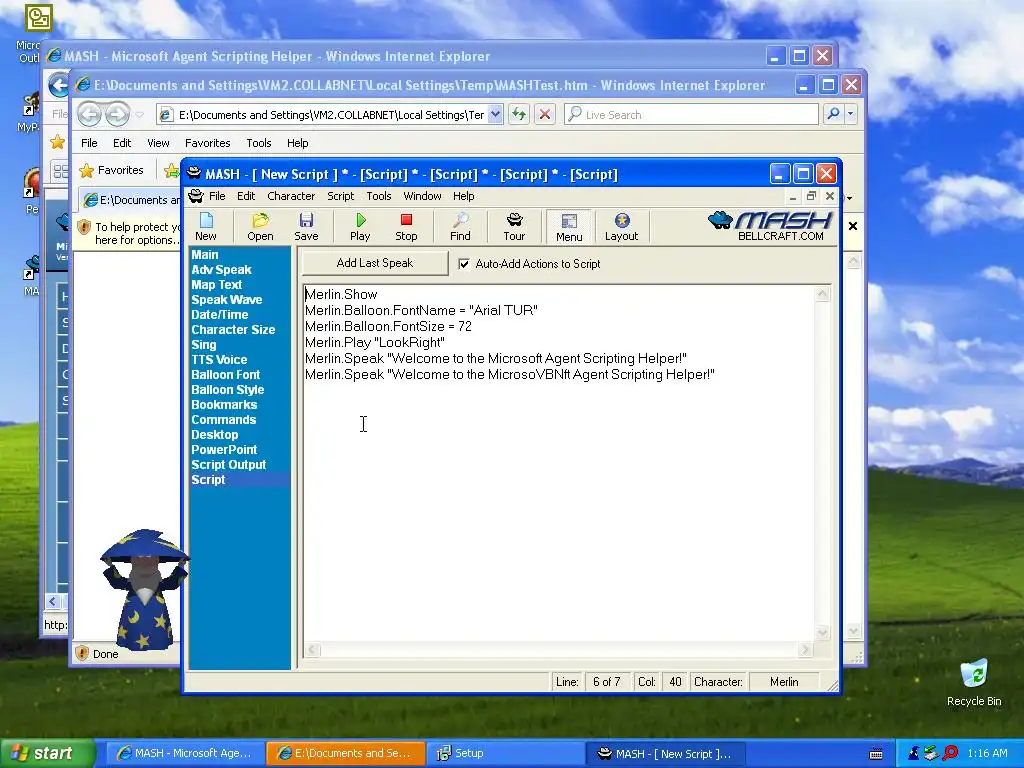Viewport: 1024px width, 768px height.
Task: Open Layout options in MASH toolbar
Action: 621,227
